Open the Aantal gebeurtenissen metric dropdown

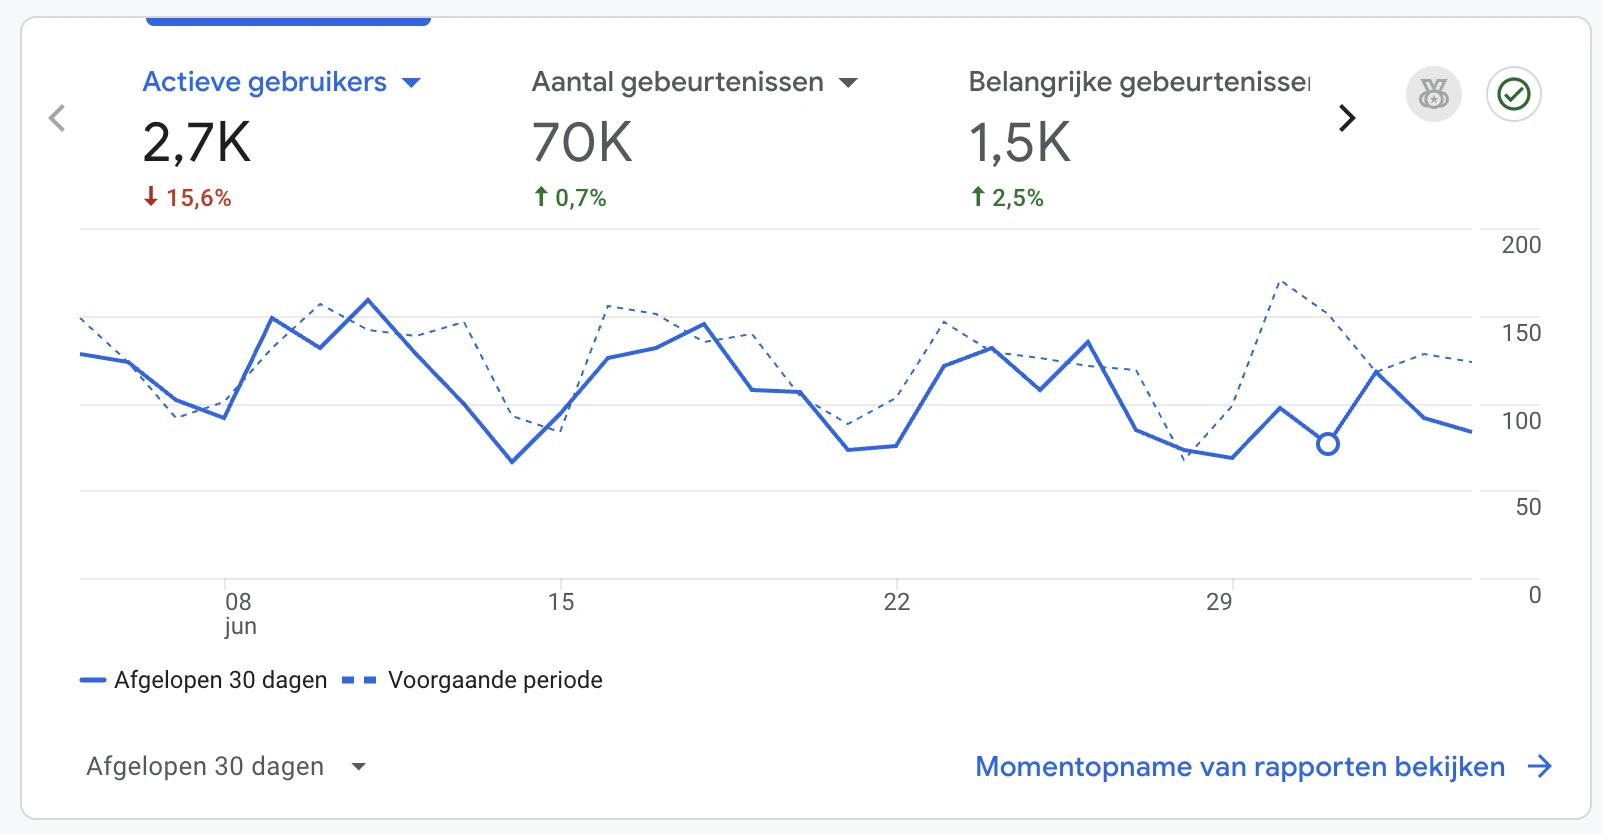849,82
